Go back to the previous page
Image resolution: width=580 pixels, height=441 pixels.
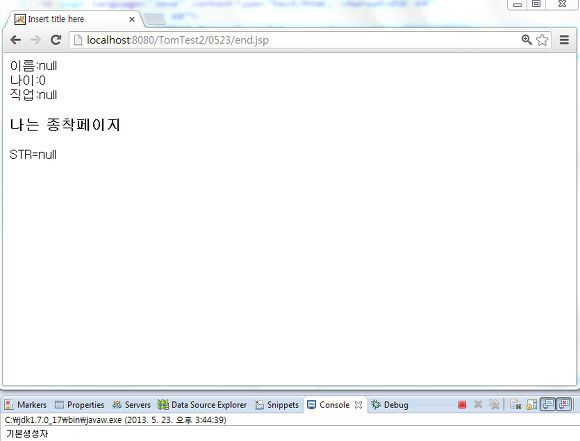(16, 40)
